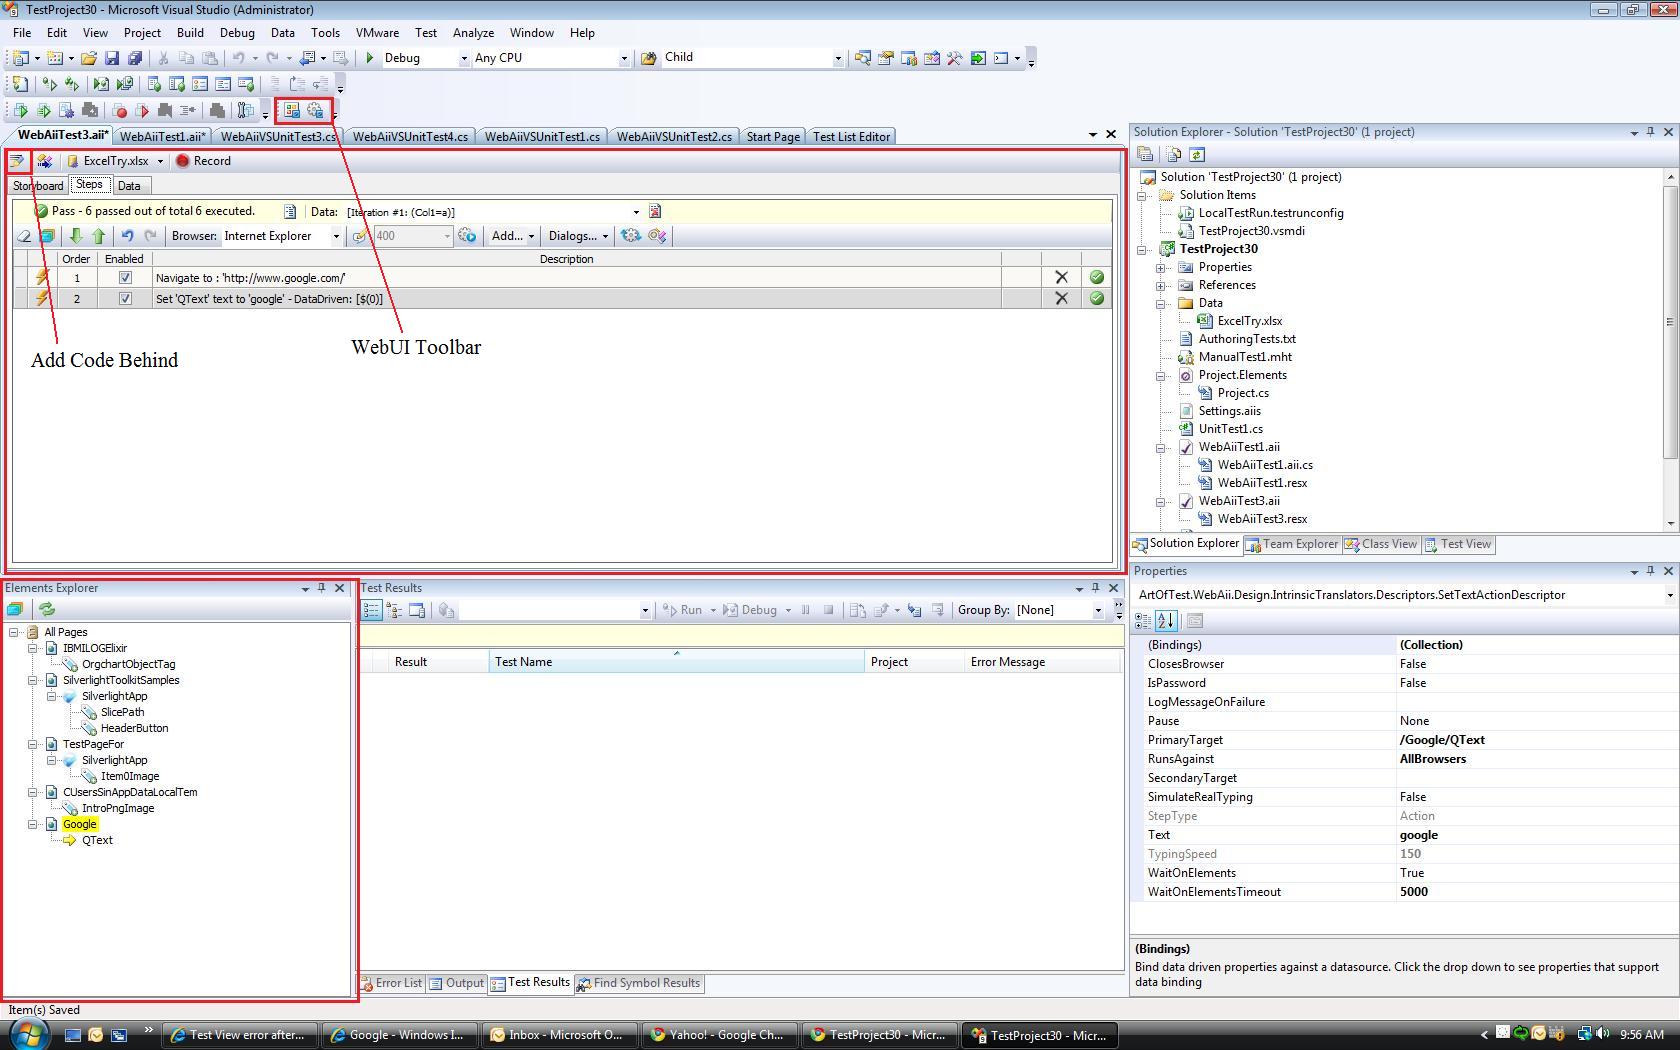Delete step 2 'Set QText' with X
The image size is (1680, 1050).
(1061, 298)
